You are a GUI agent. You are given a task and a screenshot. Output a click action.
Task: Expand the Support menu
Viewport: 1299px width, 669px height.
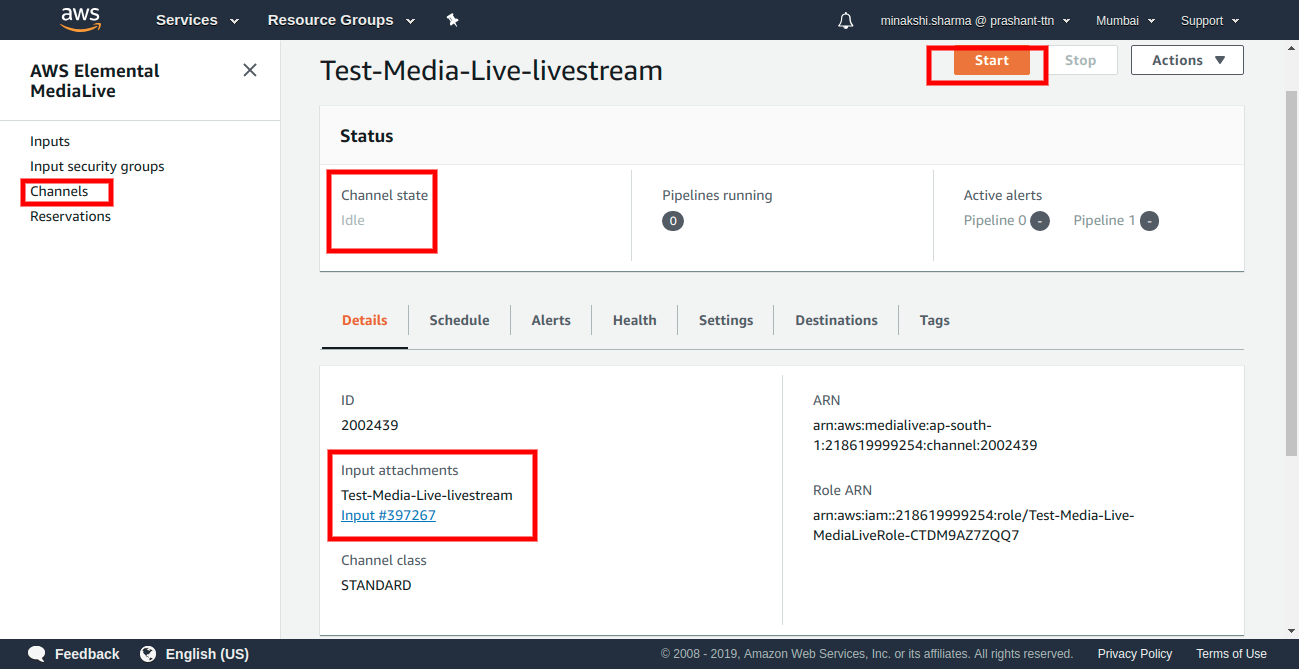[1210, 20]
